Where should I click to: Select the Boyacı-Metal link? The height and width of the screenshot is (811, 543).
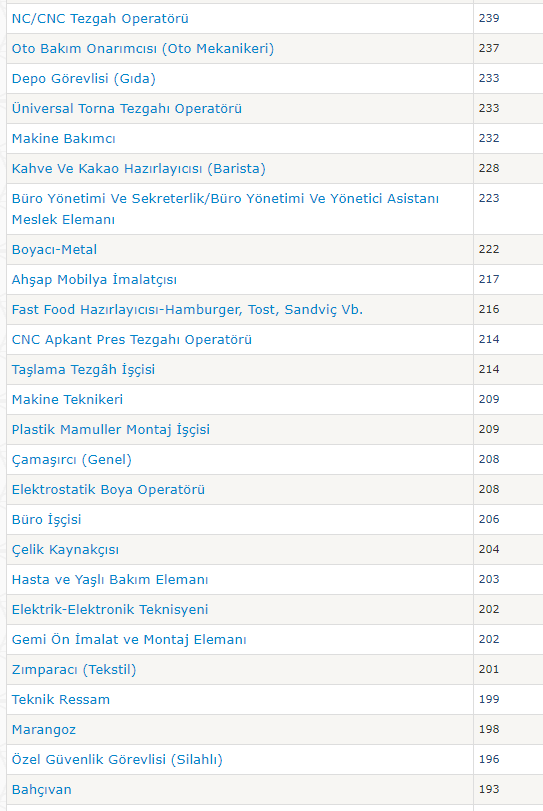(54, 250)
